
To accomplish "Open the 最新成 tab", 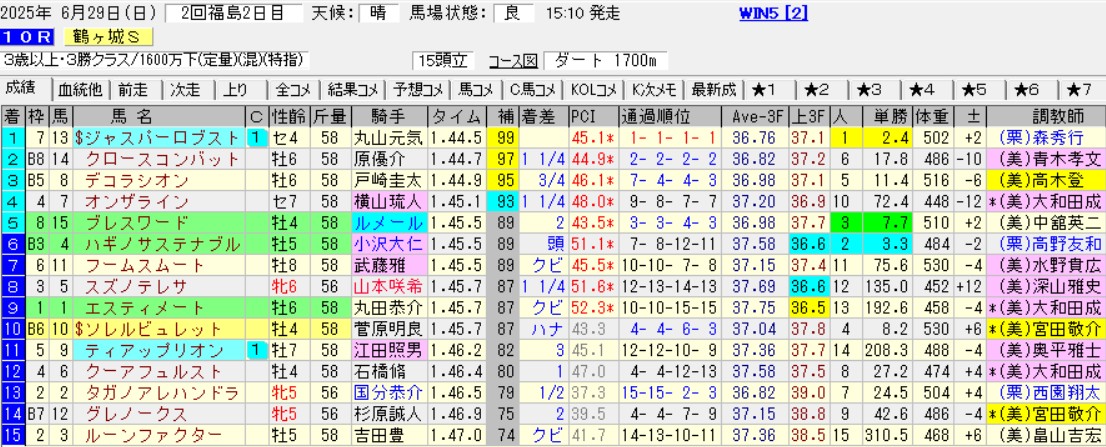I will (x=713, y=88).
